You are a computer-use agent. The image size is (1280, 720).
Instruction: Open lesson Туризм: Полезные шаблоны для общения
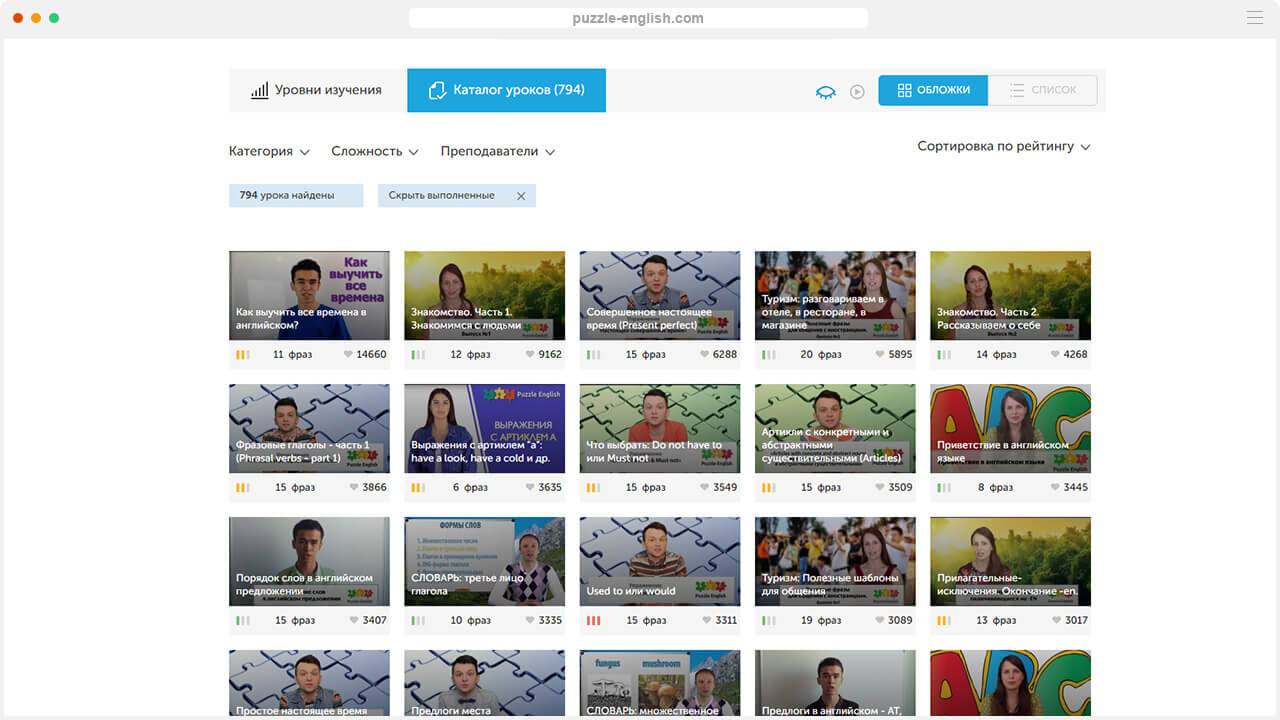click(835, 561)
